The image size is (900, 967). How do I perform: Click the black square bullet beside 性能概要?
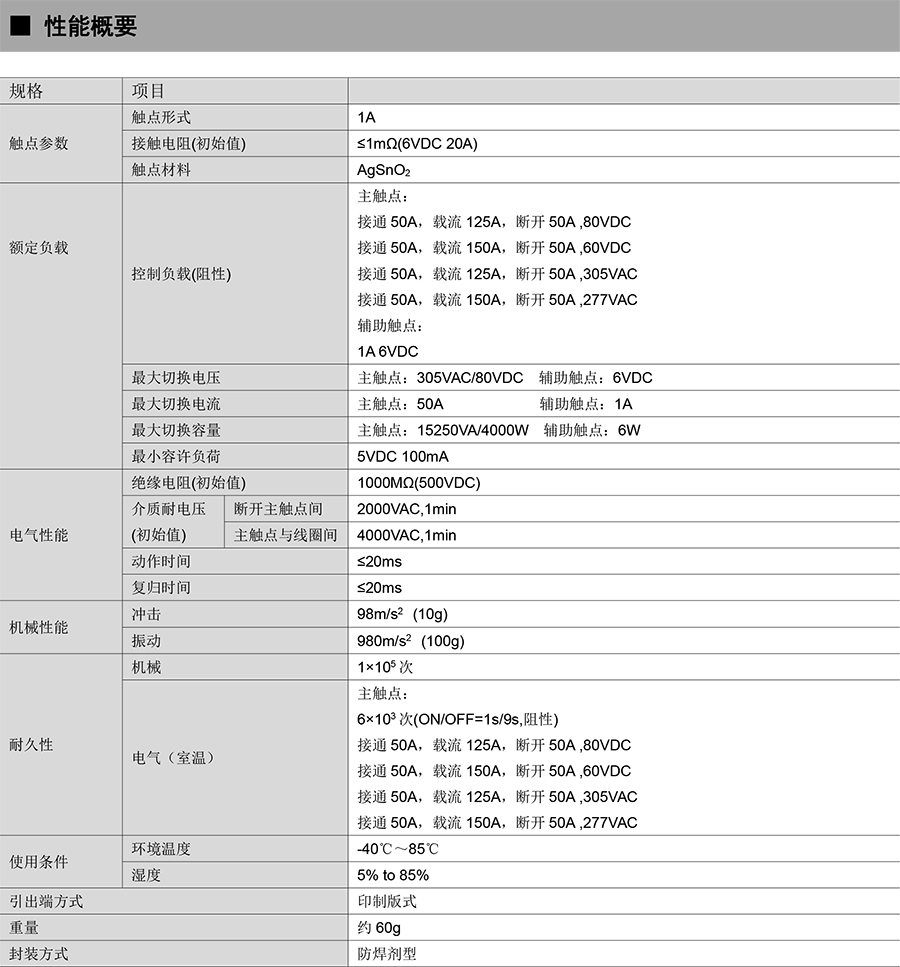[x=19, y=27]
